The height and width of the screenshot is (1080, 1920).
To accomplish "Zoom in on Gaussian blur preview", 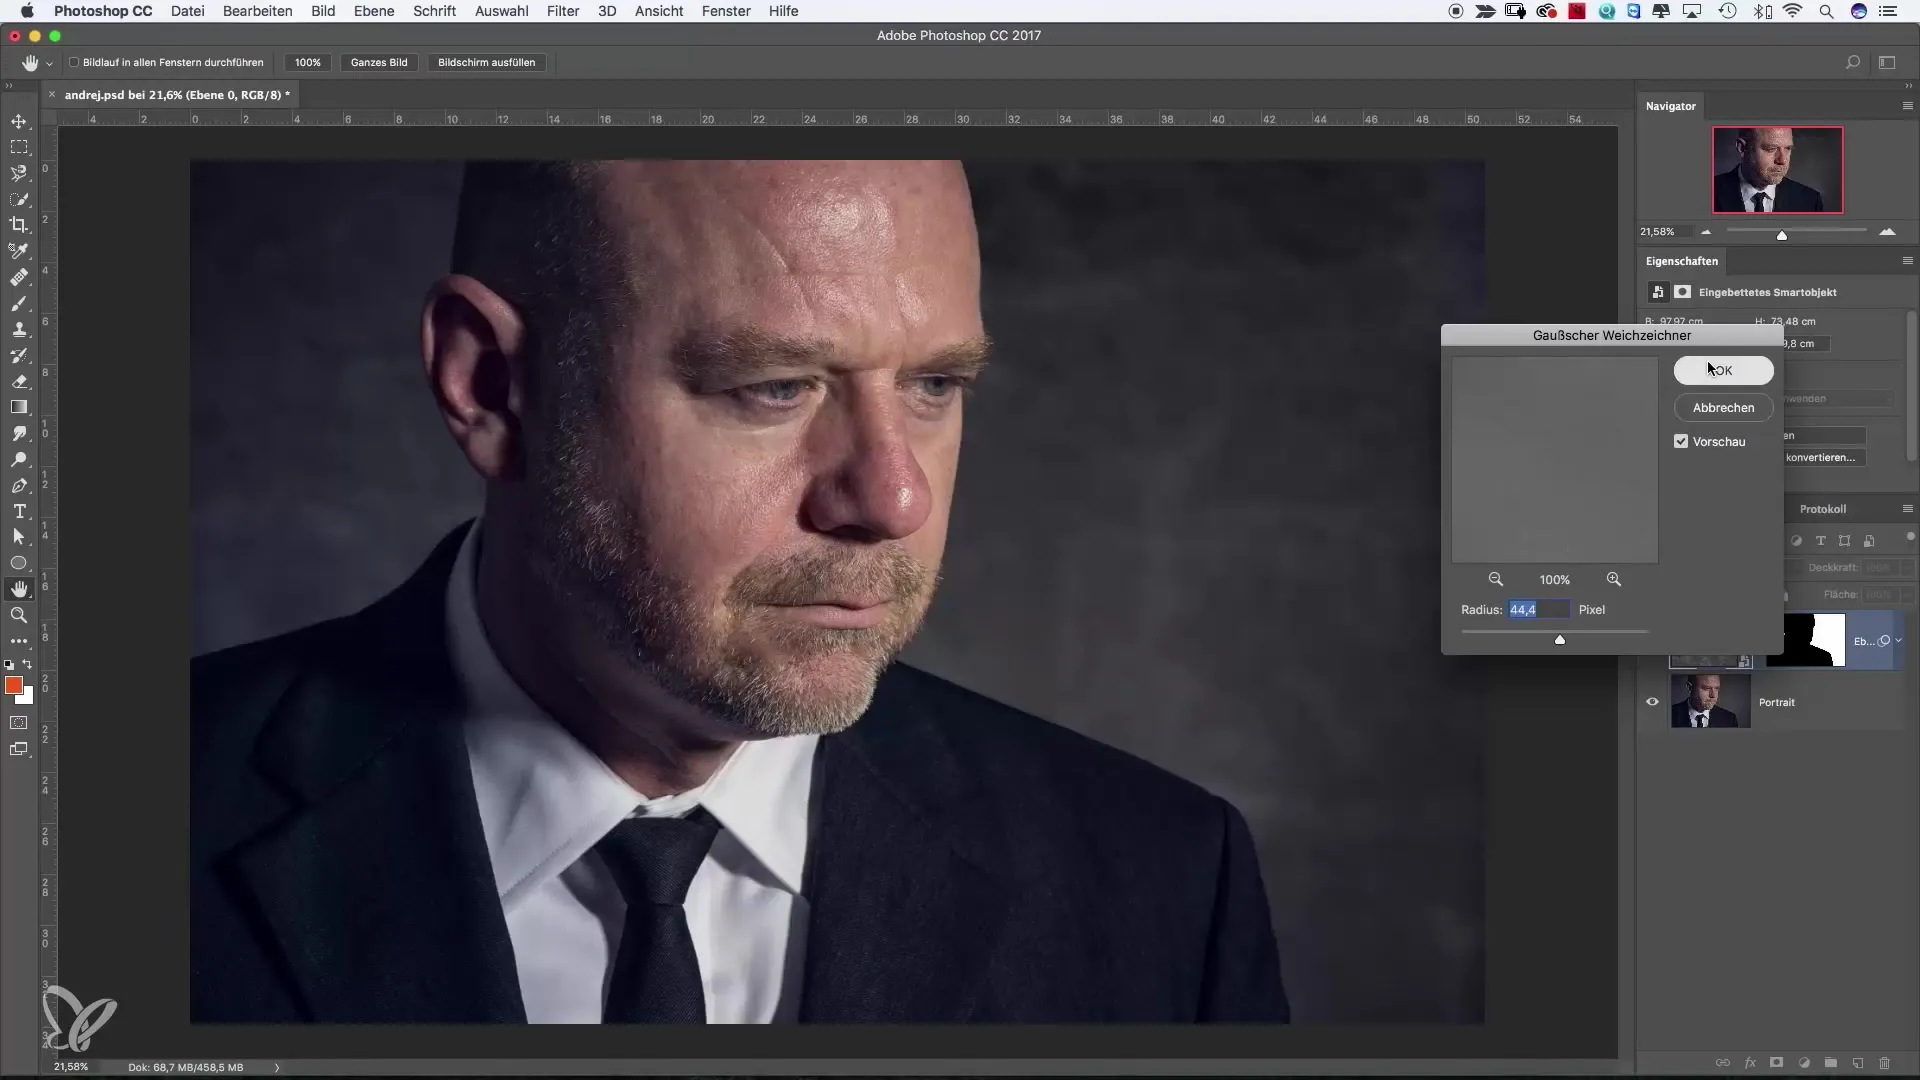I will pyautogui.click(x=1614, y=579).
